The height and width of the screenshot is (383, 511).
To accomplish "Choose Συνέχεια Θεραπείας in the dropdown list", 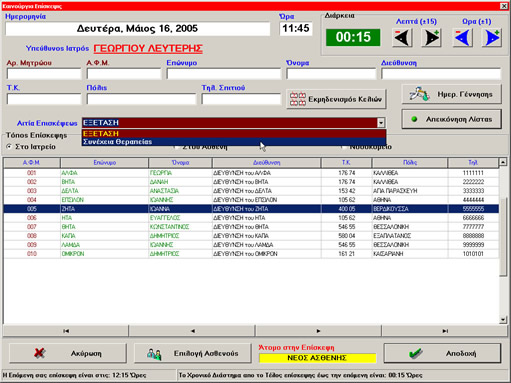I will (234, 142).
